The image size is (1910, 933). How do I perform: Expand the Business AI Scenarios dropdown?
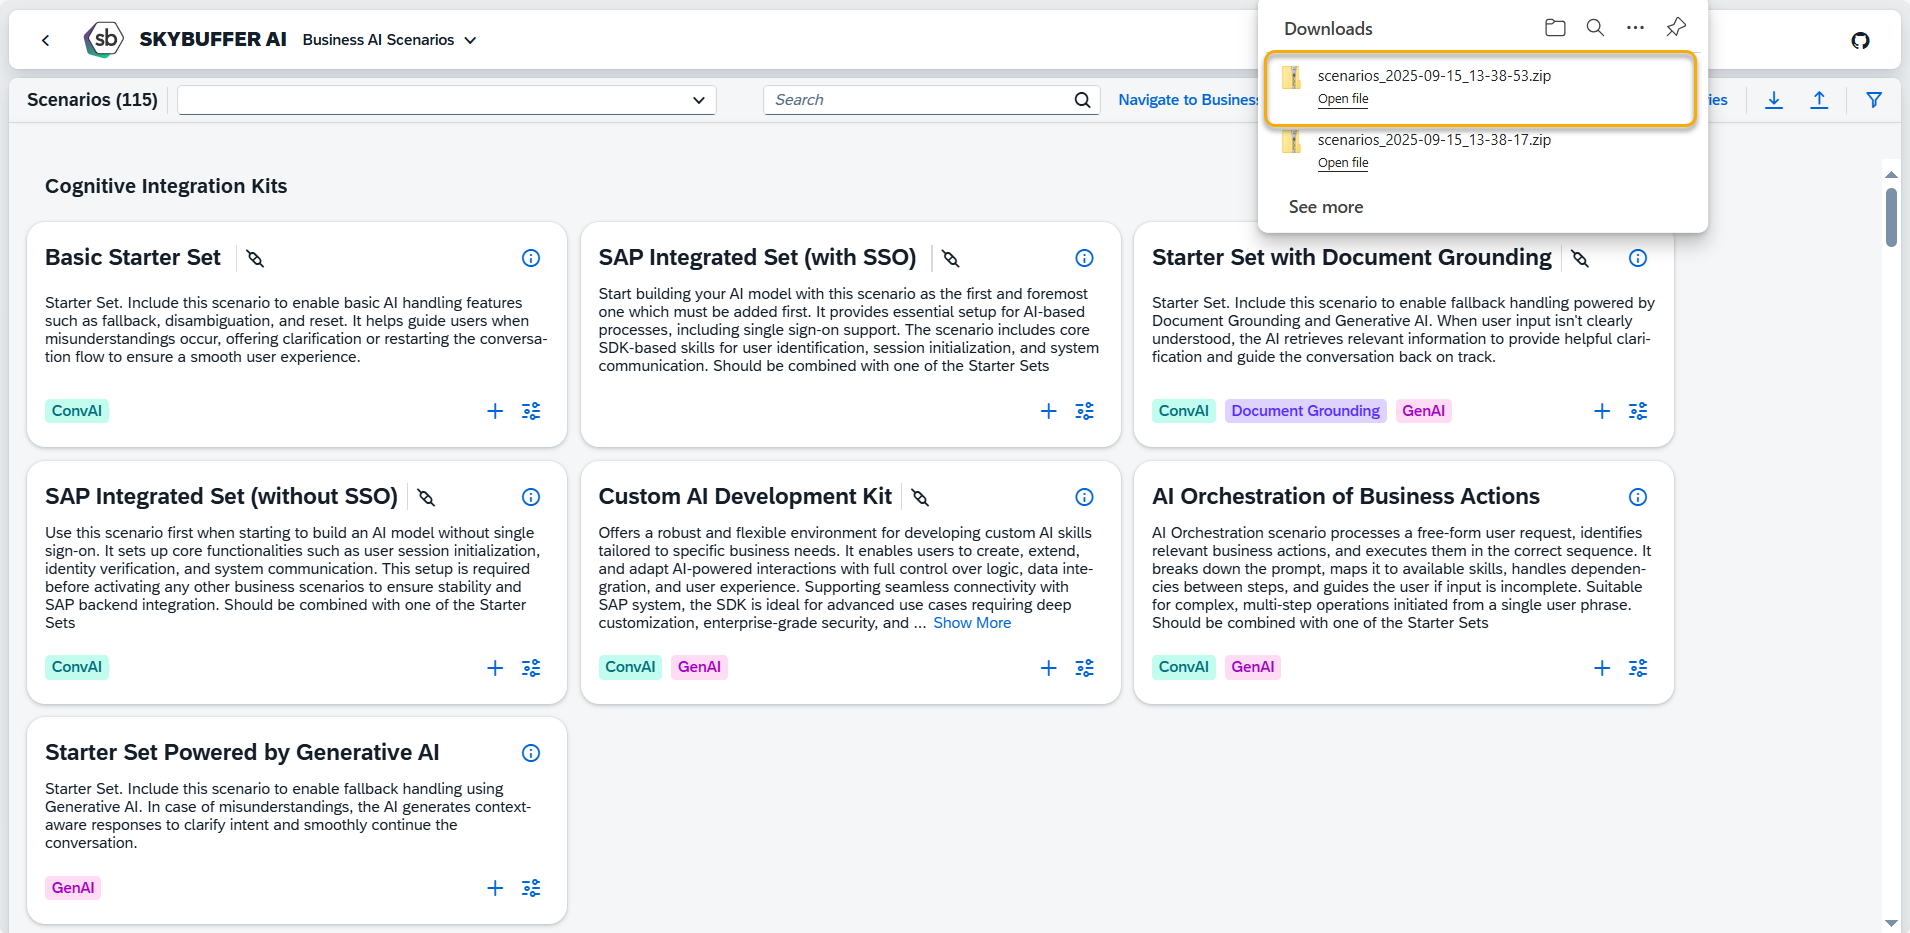tap(470, 40)
